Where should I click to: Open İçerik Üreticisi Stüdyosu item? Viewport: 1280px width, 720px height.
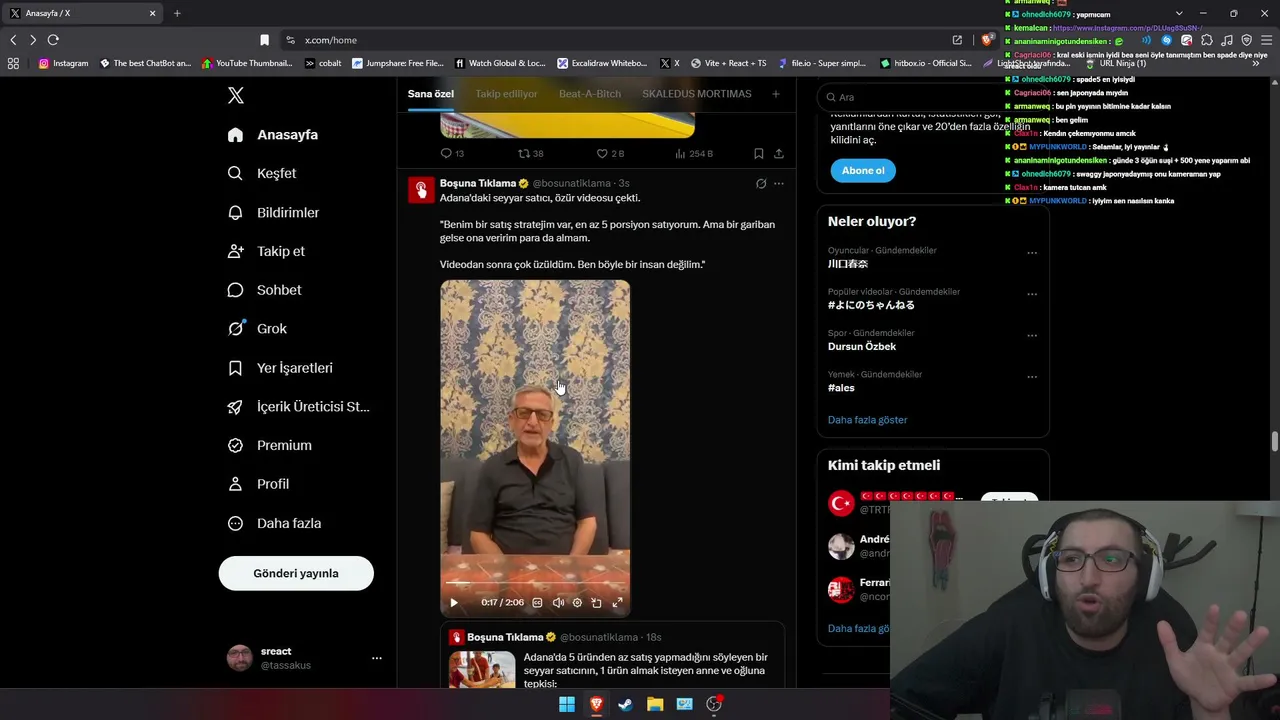[299, 407]
